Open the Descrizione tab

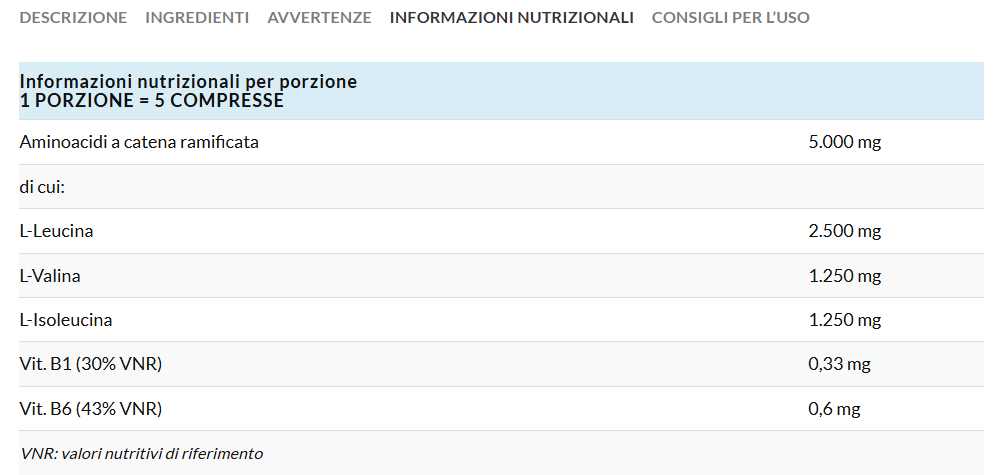tap(73, 18)
